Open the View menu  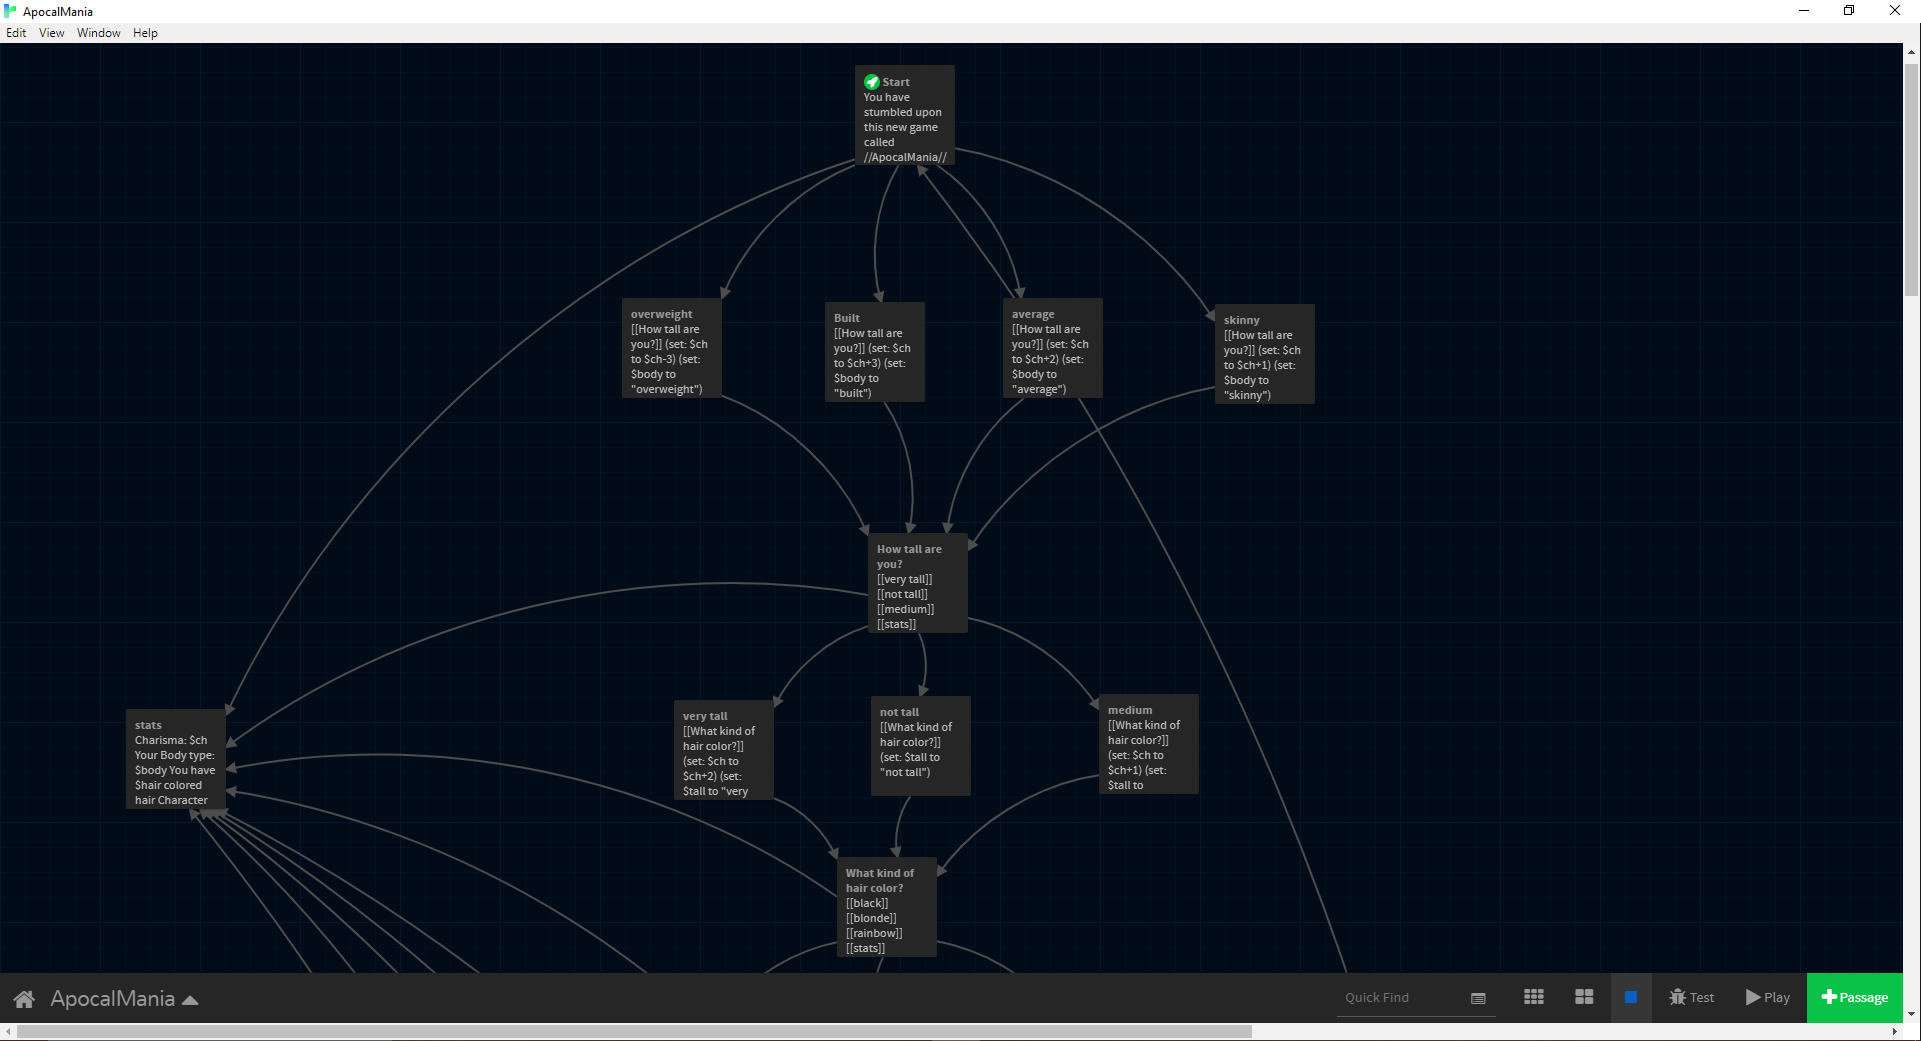click(51, 32)
